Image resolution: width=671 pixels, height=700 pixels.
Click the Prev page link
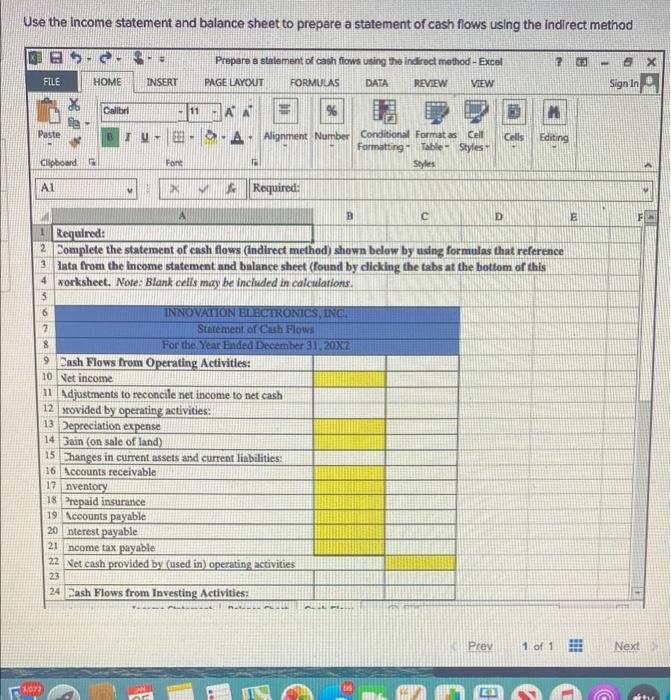[x=480, y=646]
